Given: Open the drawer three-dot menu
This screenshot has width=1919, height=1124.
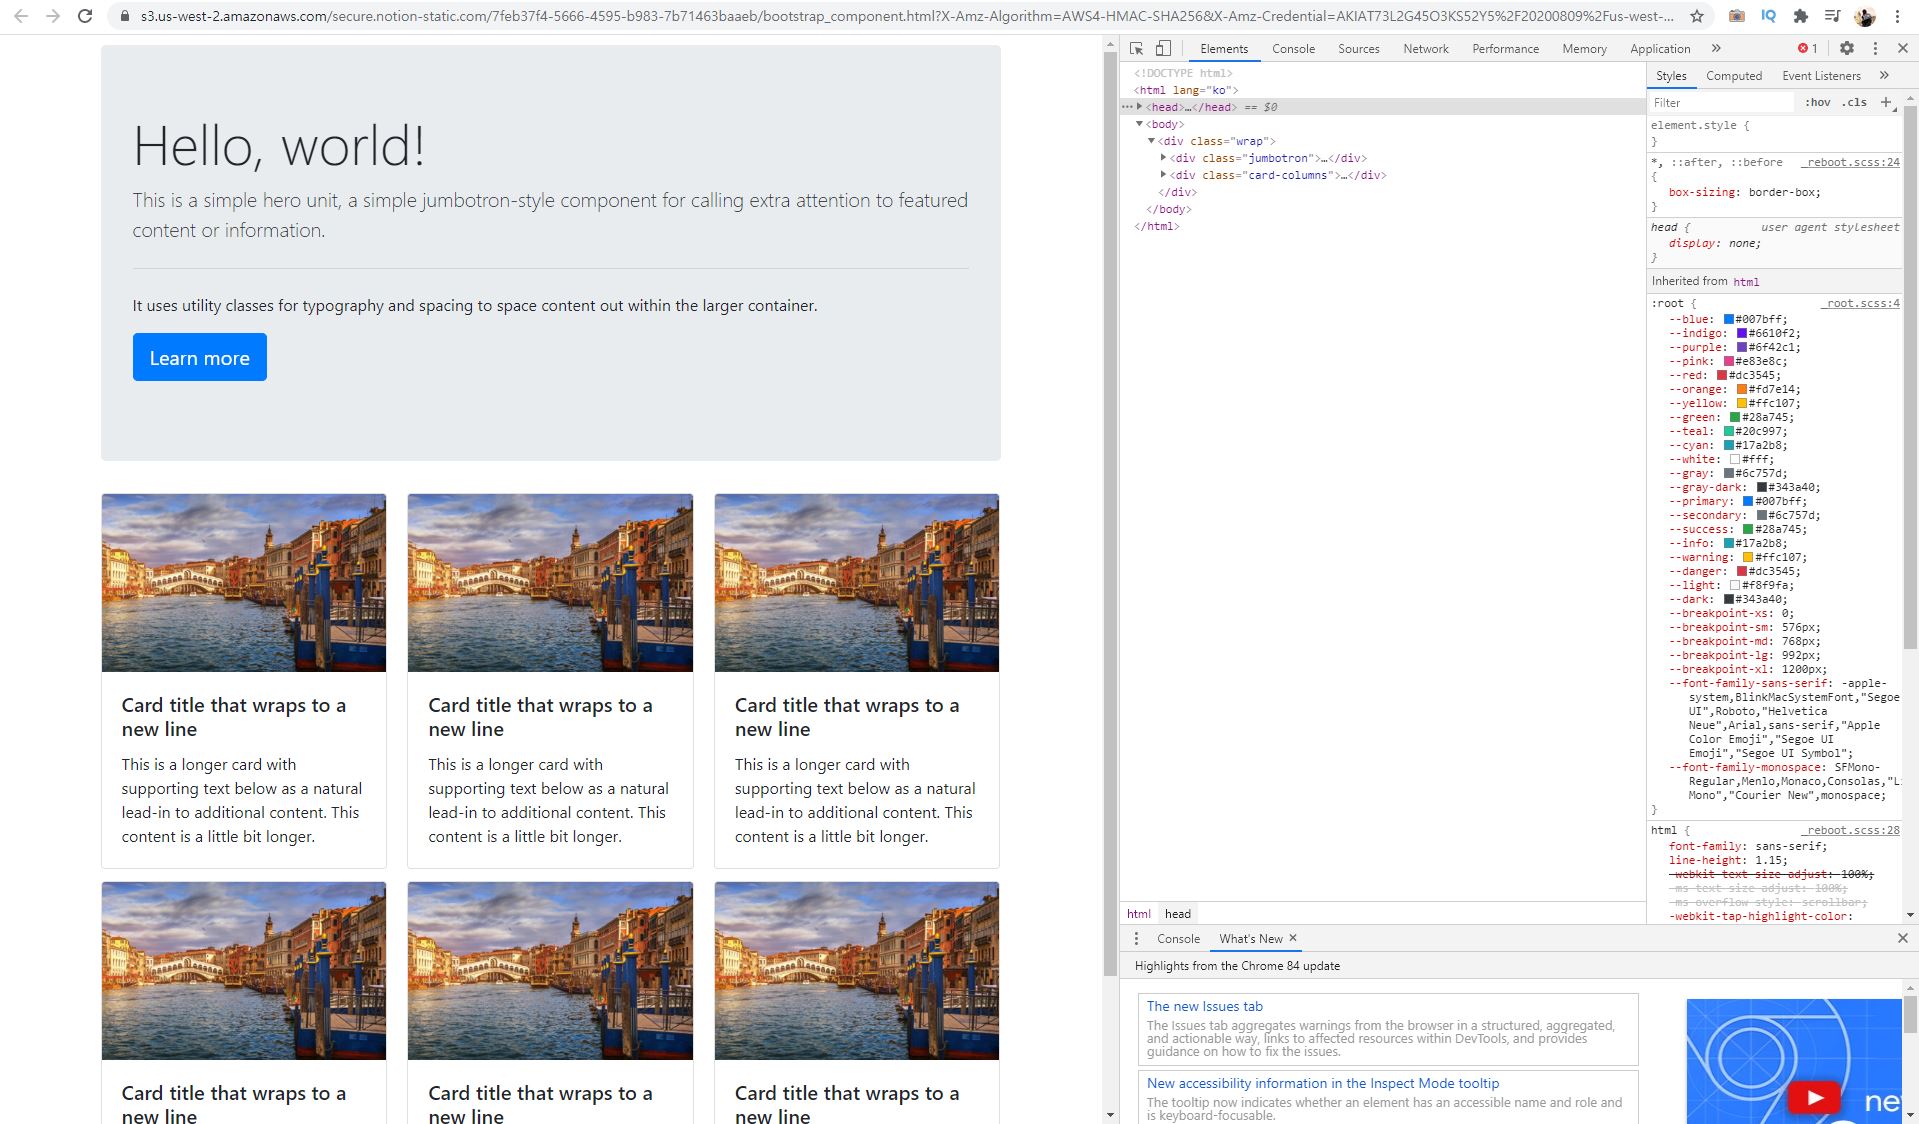Looking at the screenshot, I should (x=1136, y=938).
